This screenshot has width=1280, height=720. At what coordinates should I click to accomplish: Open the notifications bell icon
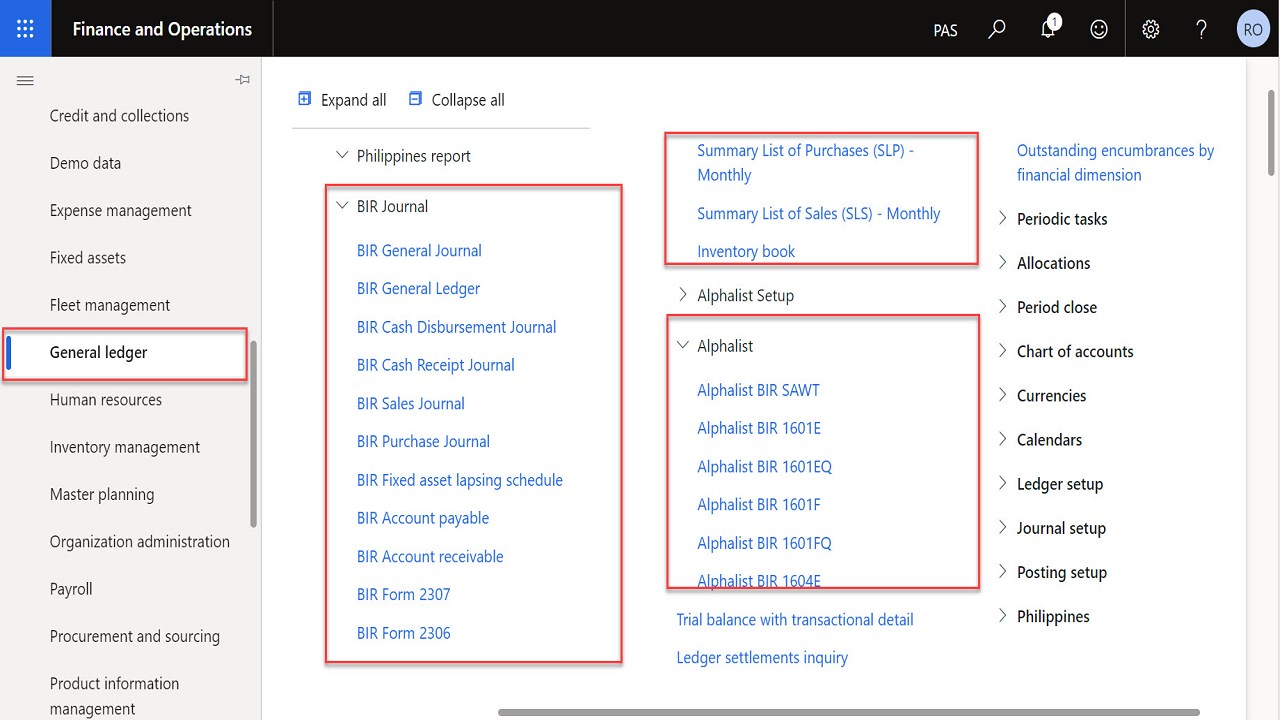(1048, 28)
